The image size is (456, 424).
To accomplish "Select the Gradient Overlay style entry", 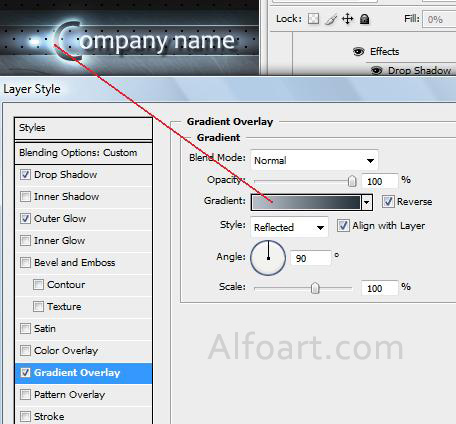I will 84,373.
